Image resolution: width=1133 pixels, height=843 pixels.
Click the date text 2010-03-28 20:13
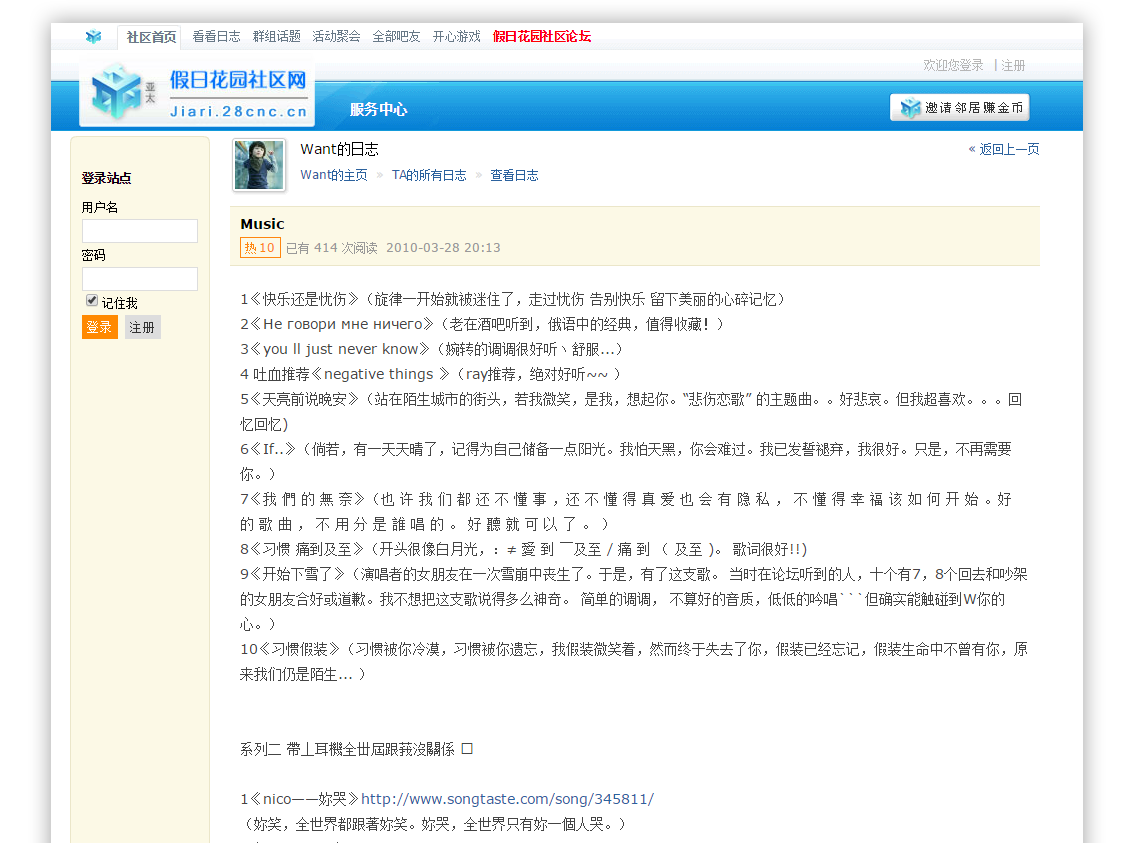443,248
